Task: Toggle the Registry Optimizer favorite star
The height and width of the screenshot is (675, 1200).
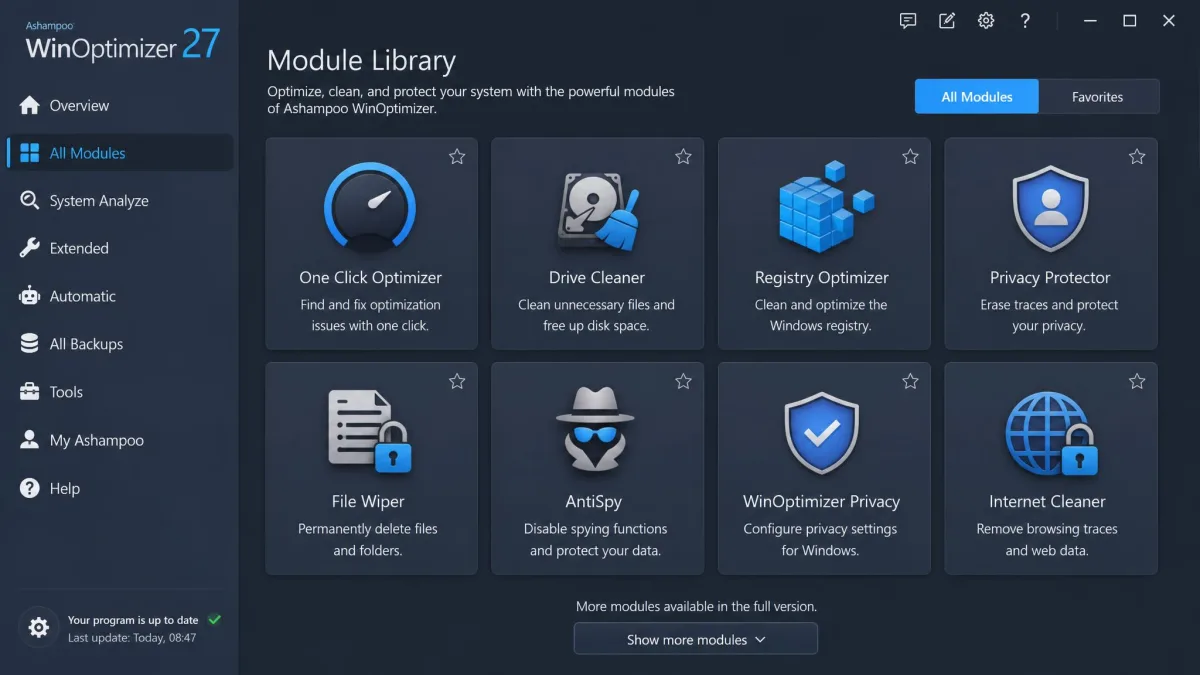Action: point(910,156)
